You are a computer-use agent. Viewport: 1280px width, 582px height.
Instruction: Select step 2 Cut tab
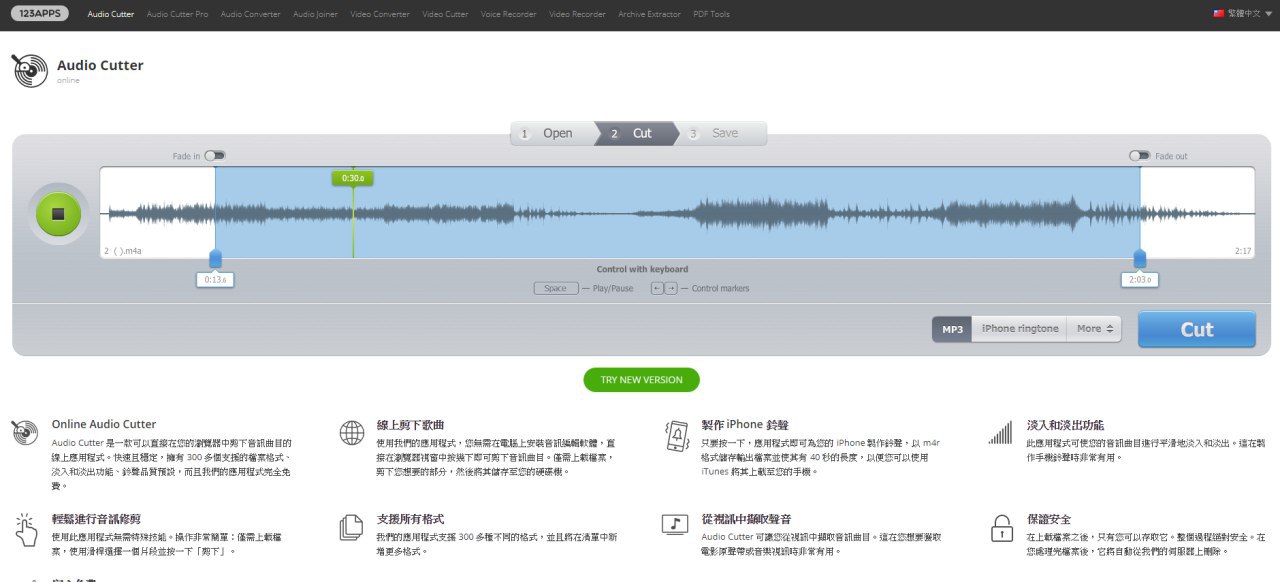pos(636,133)
